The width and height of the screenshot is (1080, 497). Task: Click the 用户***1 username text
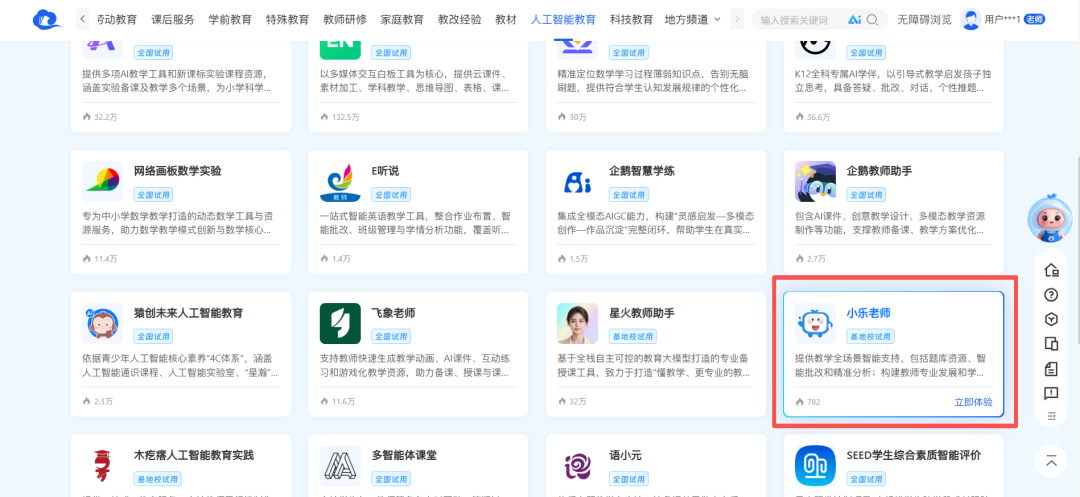[x=1003, y=19]
